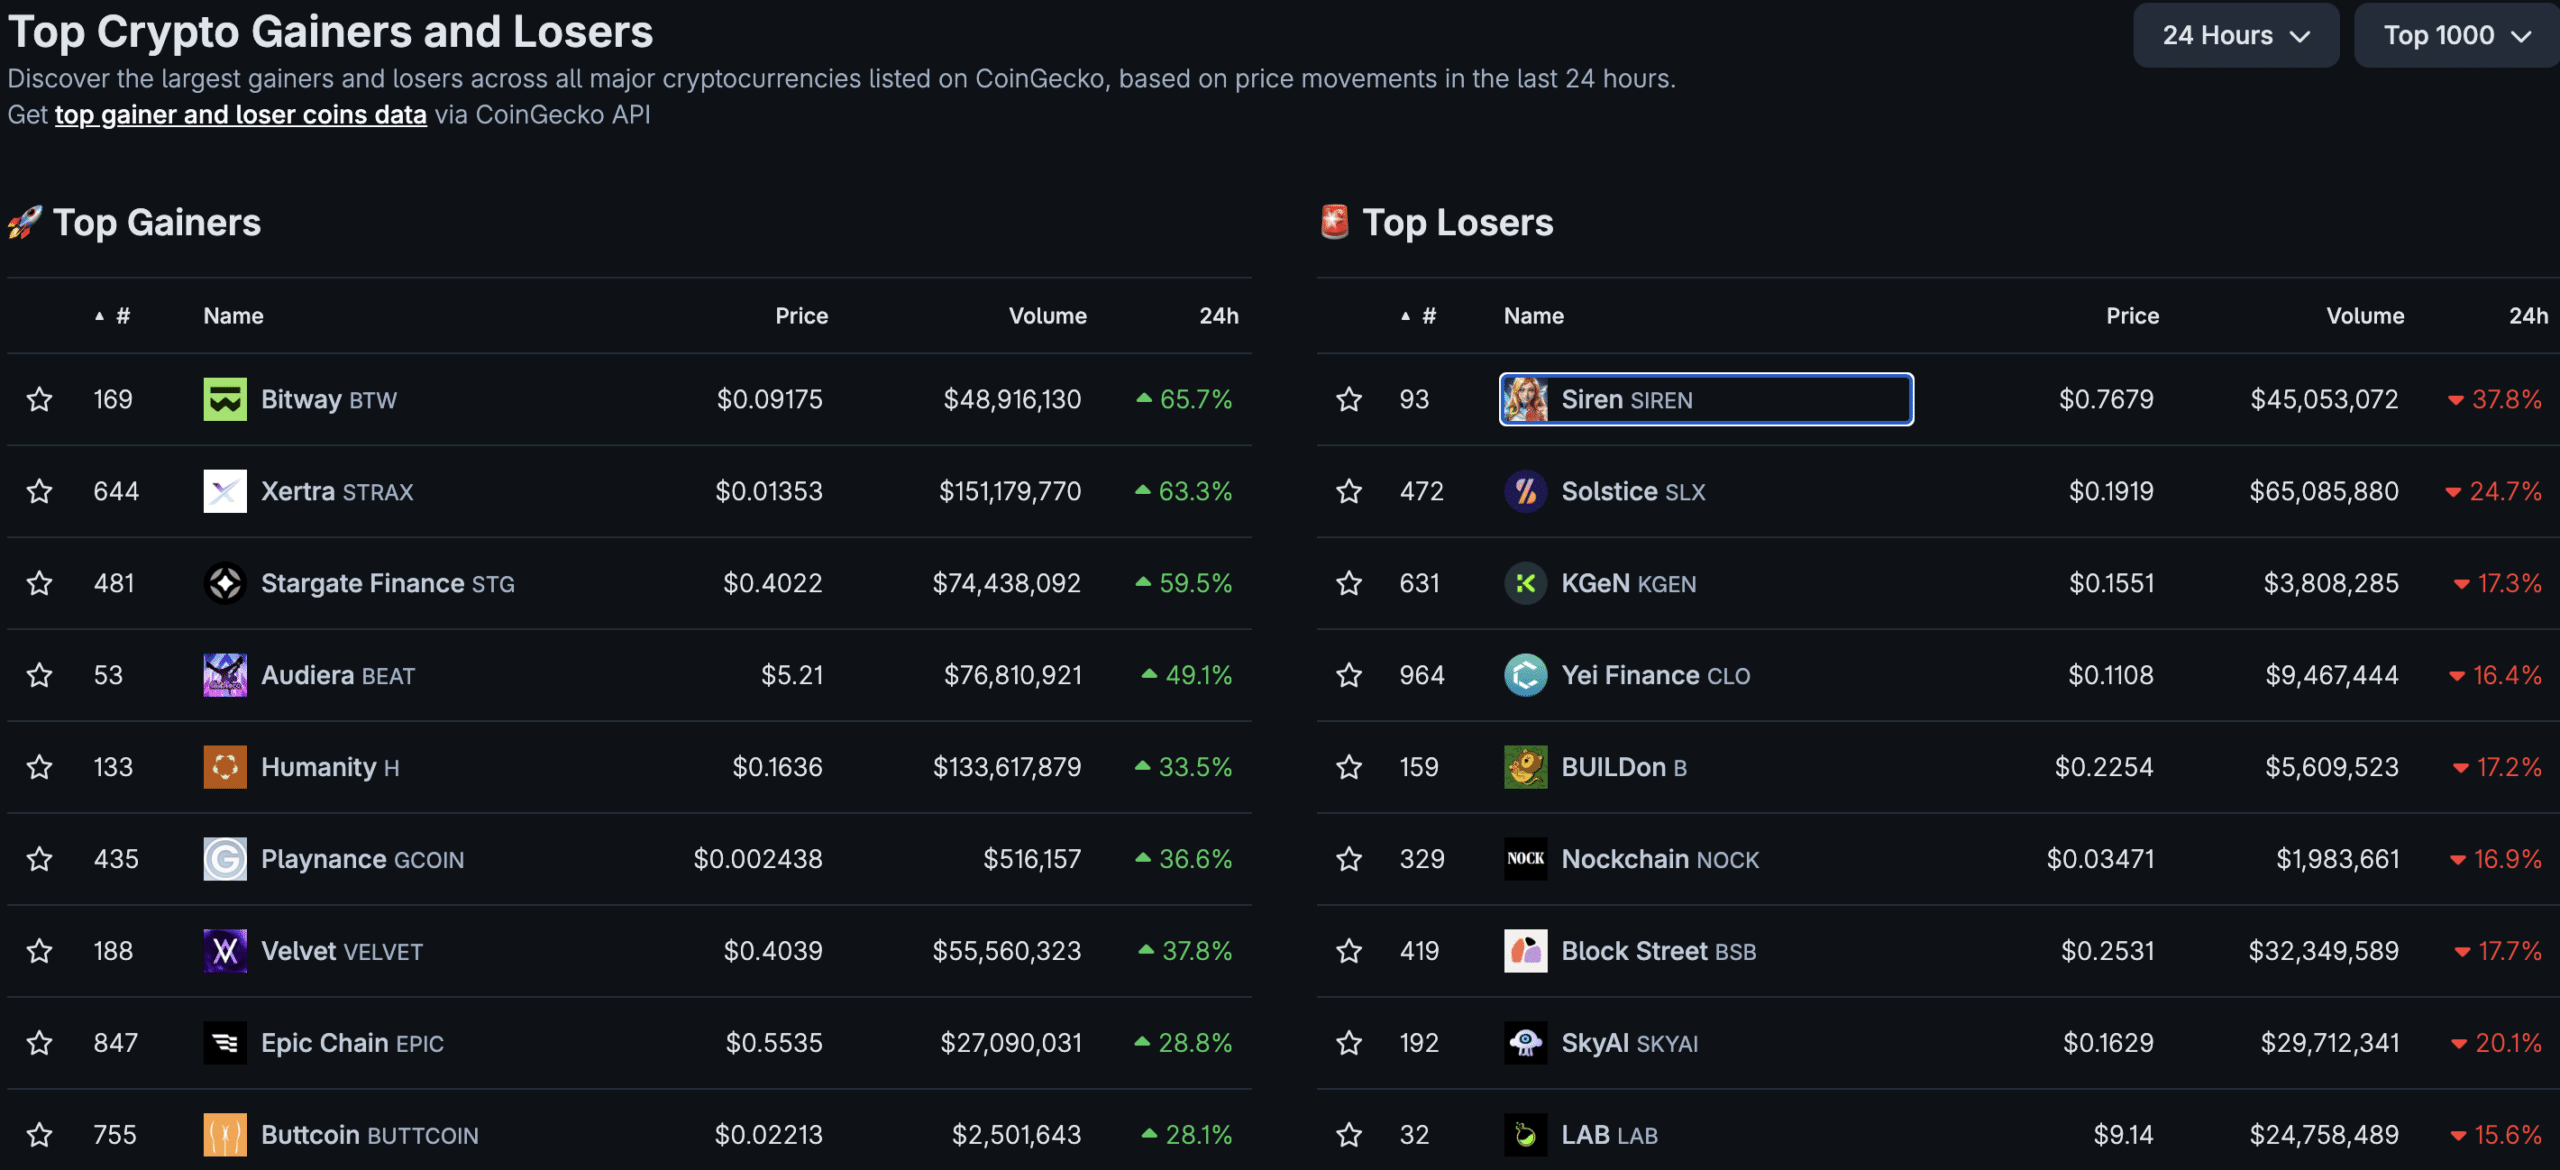Star the Yei Finance row

[1349, 676]
